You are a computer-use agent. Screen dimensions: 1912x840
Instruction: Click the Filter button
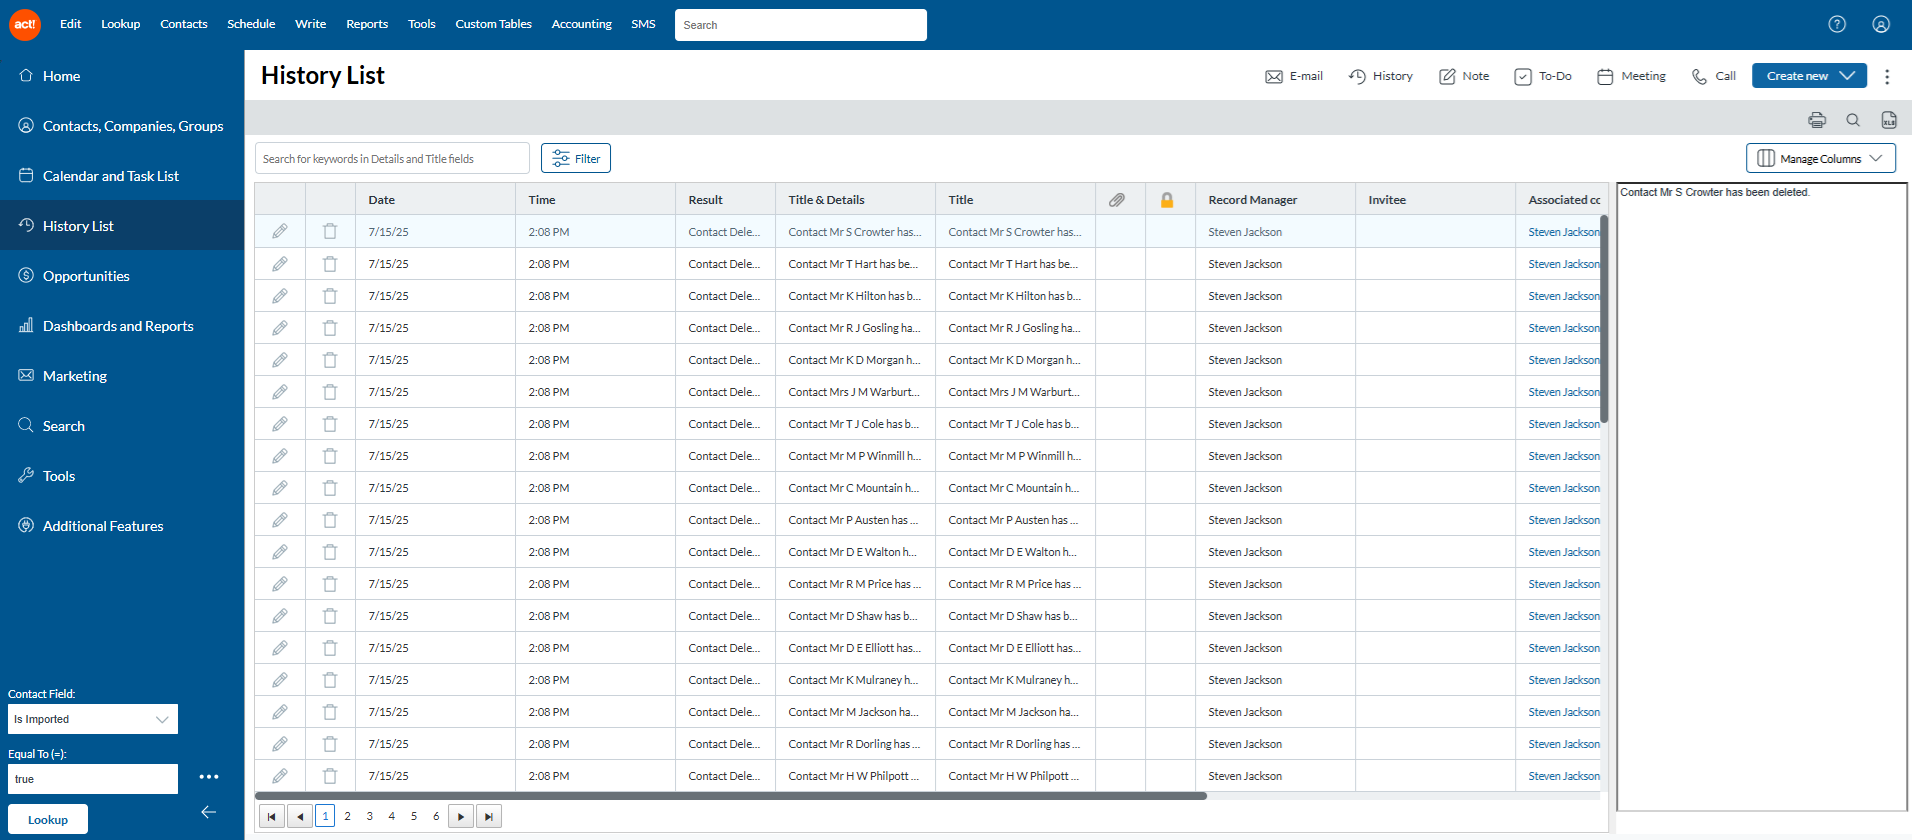pyautogui.click(x=576, y=158)
